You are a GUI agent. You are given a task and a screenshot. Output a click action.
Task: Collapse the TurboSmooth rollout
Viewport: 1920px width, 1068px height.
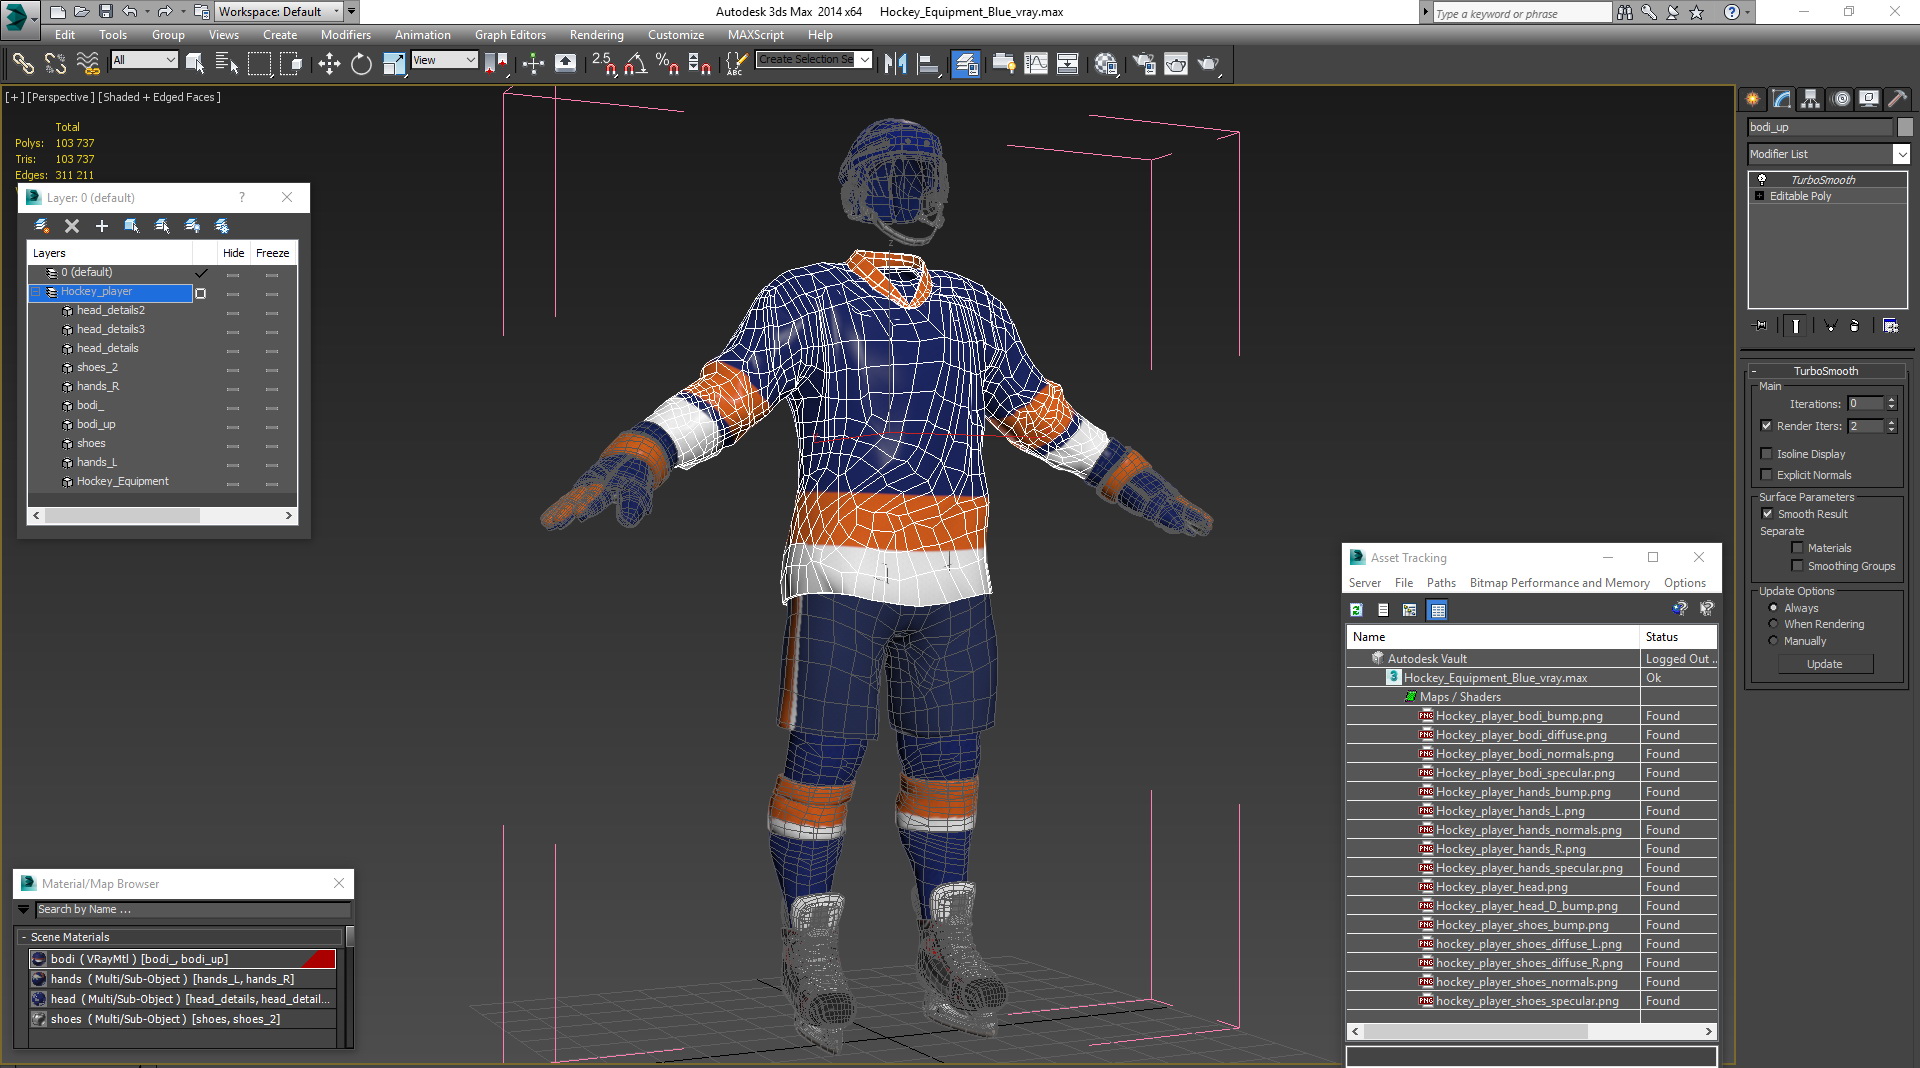(1754, 371)
